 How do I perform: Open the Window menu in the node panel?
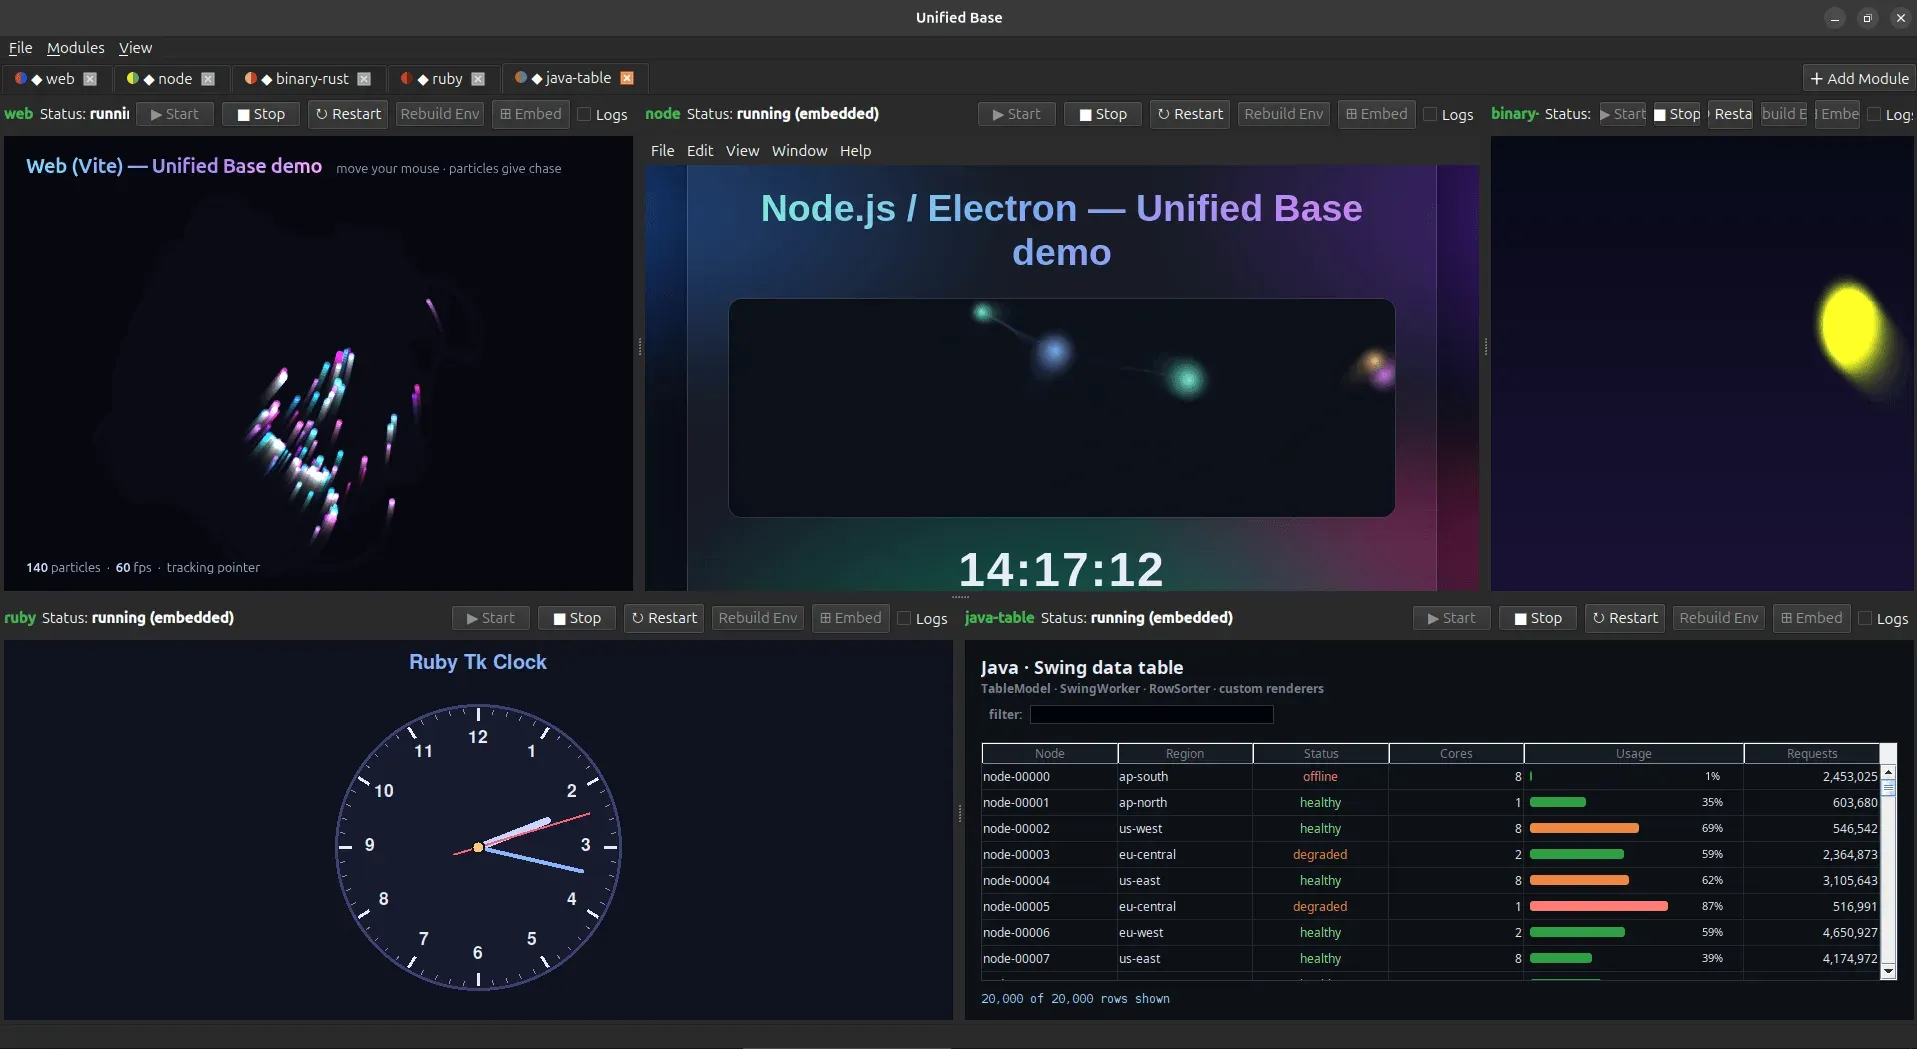[799, 151]
